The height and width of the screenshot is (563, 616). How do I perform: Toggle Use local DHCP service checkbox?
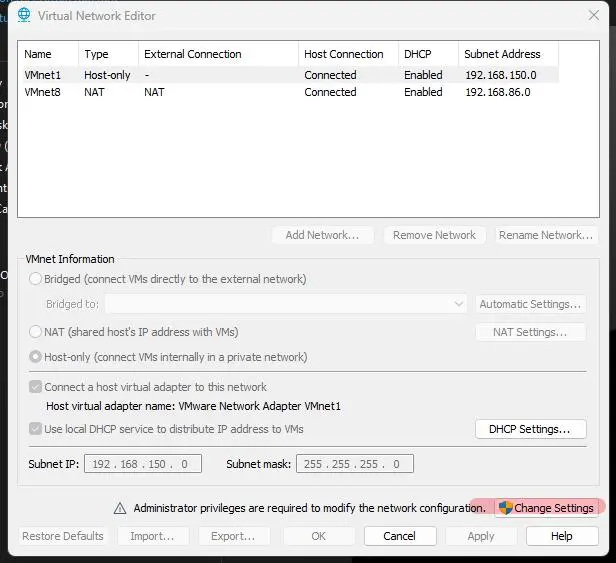tap(35, 429)
